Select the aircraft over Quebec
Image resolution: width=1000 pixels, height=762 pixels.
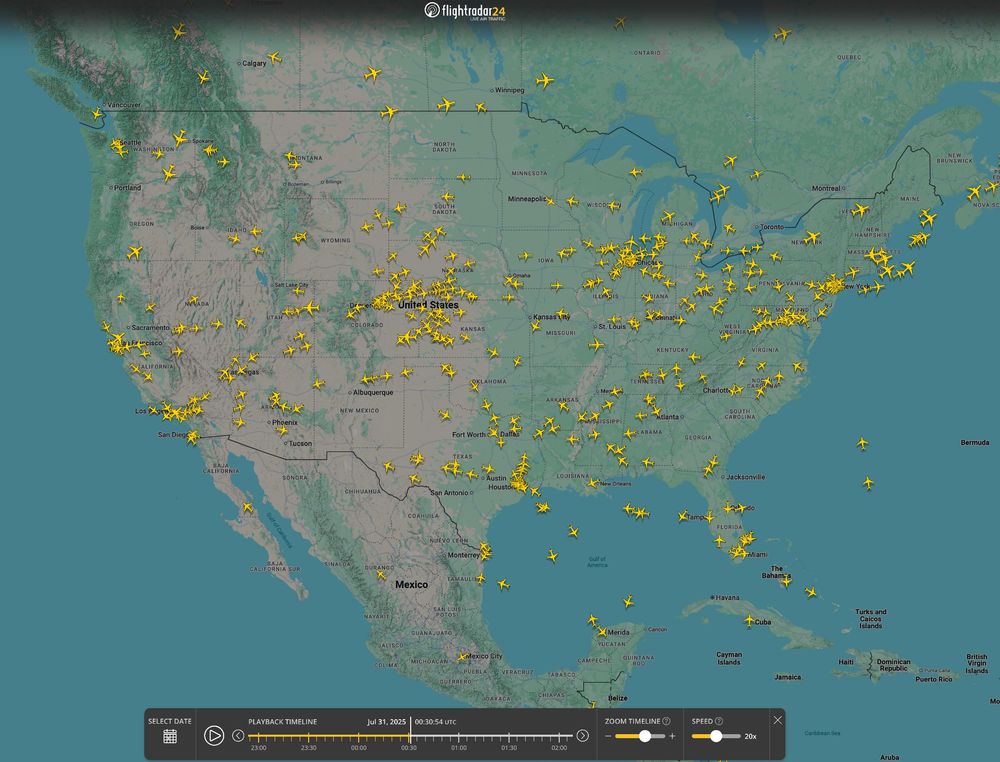[x=783, y=34]
